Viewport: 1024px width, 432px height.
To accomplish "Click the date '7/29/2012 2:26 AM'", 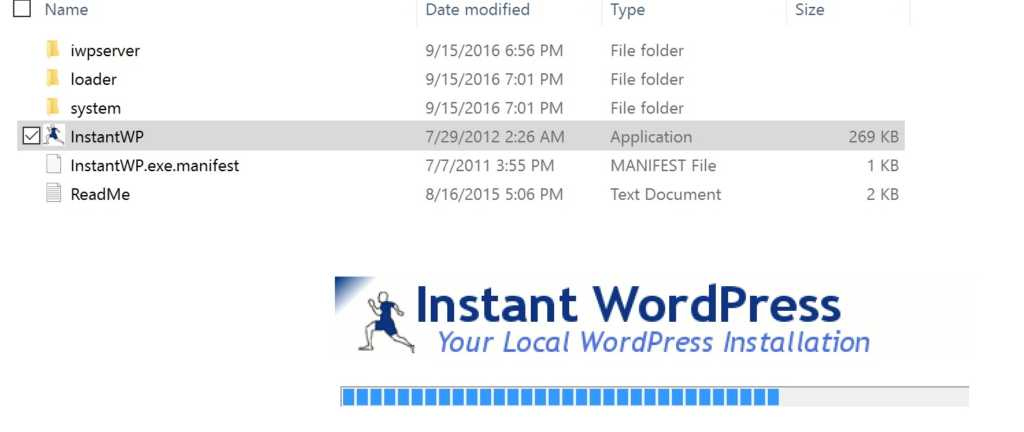I will [494, 136].
